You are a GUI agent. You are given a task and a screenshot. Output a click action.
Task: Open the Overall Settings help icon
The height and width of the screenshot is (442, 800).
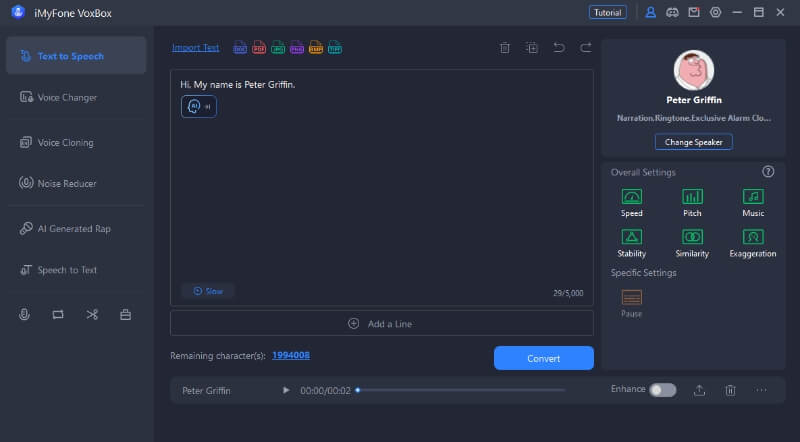[x=768, y=172]
